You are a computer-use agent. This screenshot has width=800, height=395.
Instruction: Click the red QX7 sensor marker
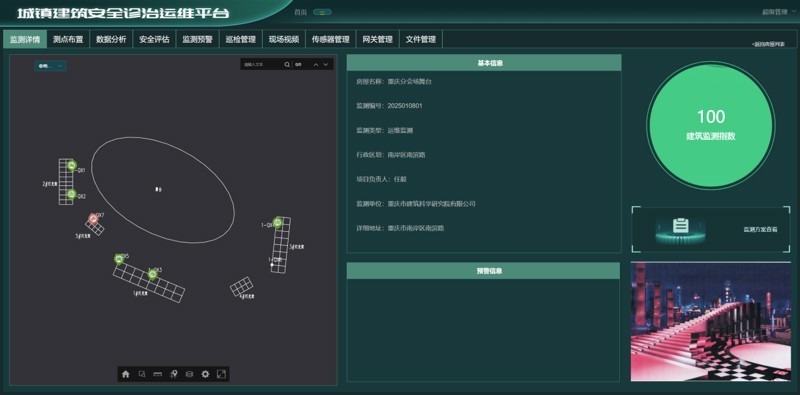(x=93, y=219)
